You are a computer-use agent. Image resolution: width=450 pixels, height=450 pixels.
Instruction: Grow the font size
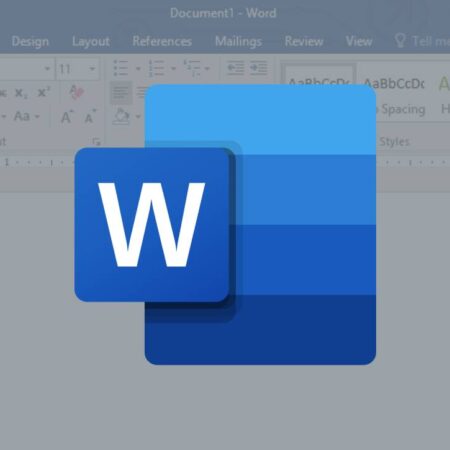(67, 117)
